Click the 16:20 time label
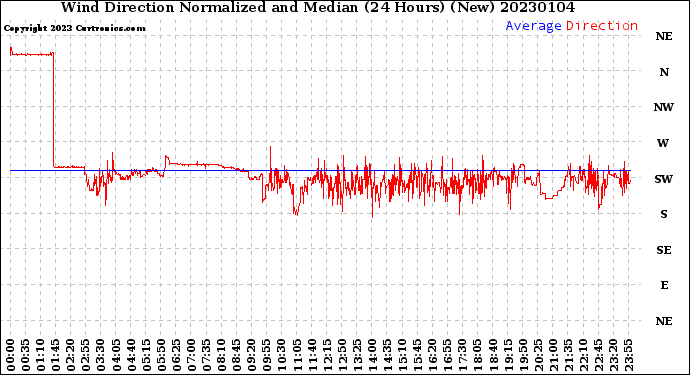The width and height of the screenshot is (690, 375). pos(433,355)
